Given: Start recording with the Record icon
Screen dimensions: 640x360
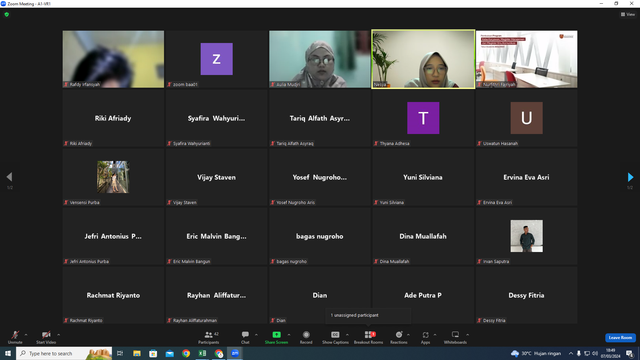Looking at the screenshot, I should [x=306, y=337].
